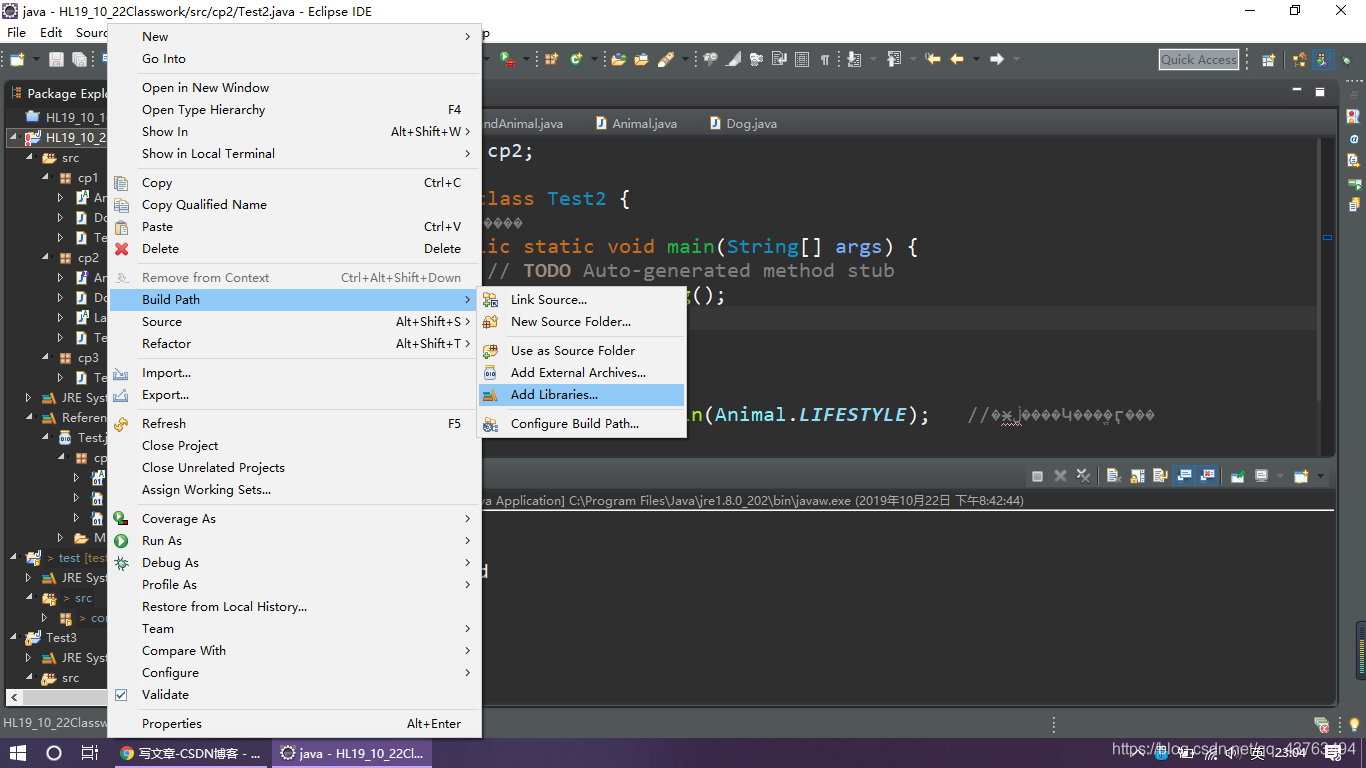This screenshot has width=1366, height=768.
Task: Choose Close Project in the context menu
Action: tap(294, 446)
